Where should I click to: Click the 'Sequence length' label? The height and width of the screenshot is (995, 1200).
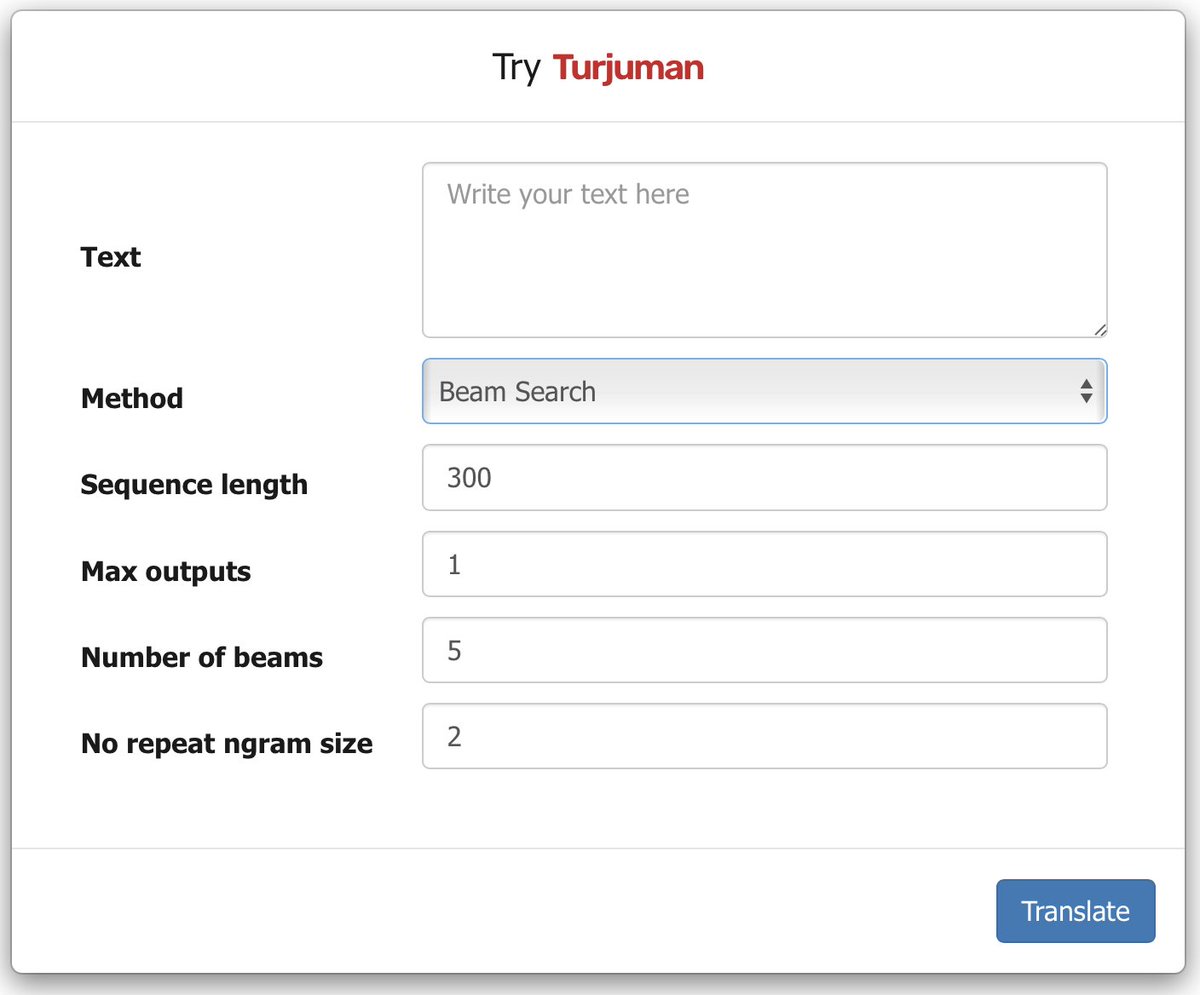click(194, 485)
